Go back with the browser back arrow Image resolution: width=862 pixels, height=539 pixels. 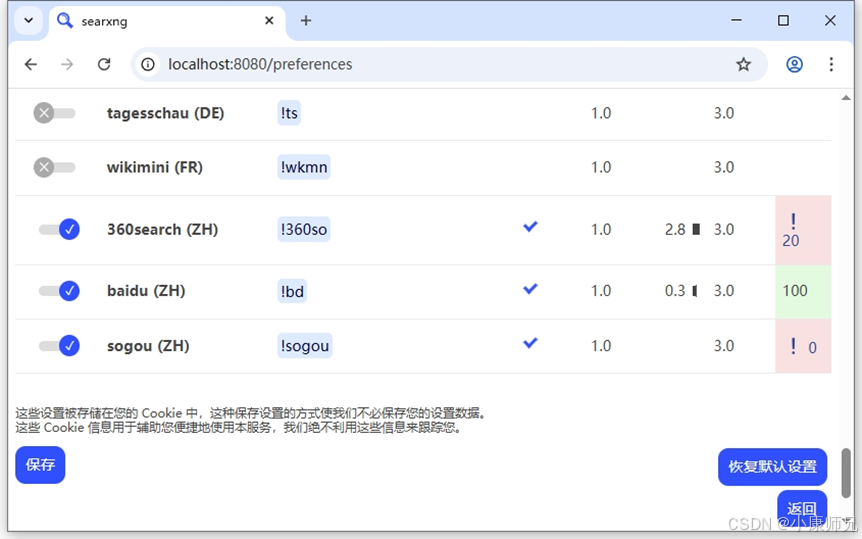(31, 64)
